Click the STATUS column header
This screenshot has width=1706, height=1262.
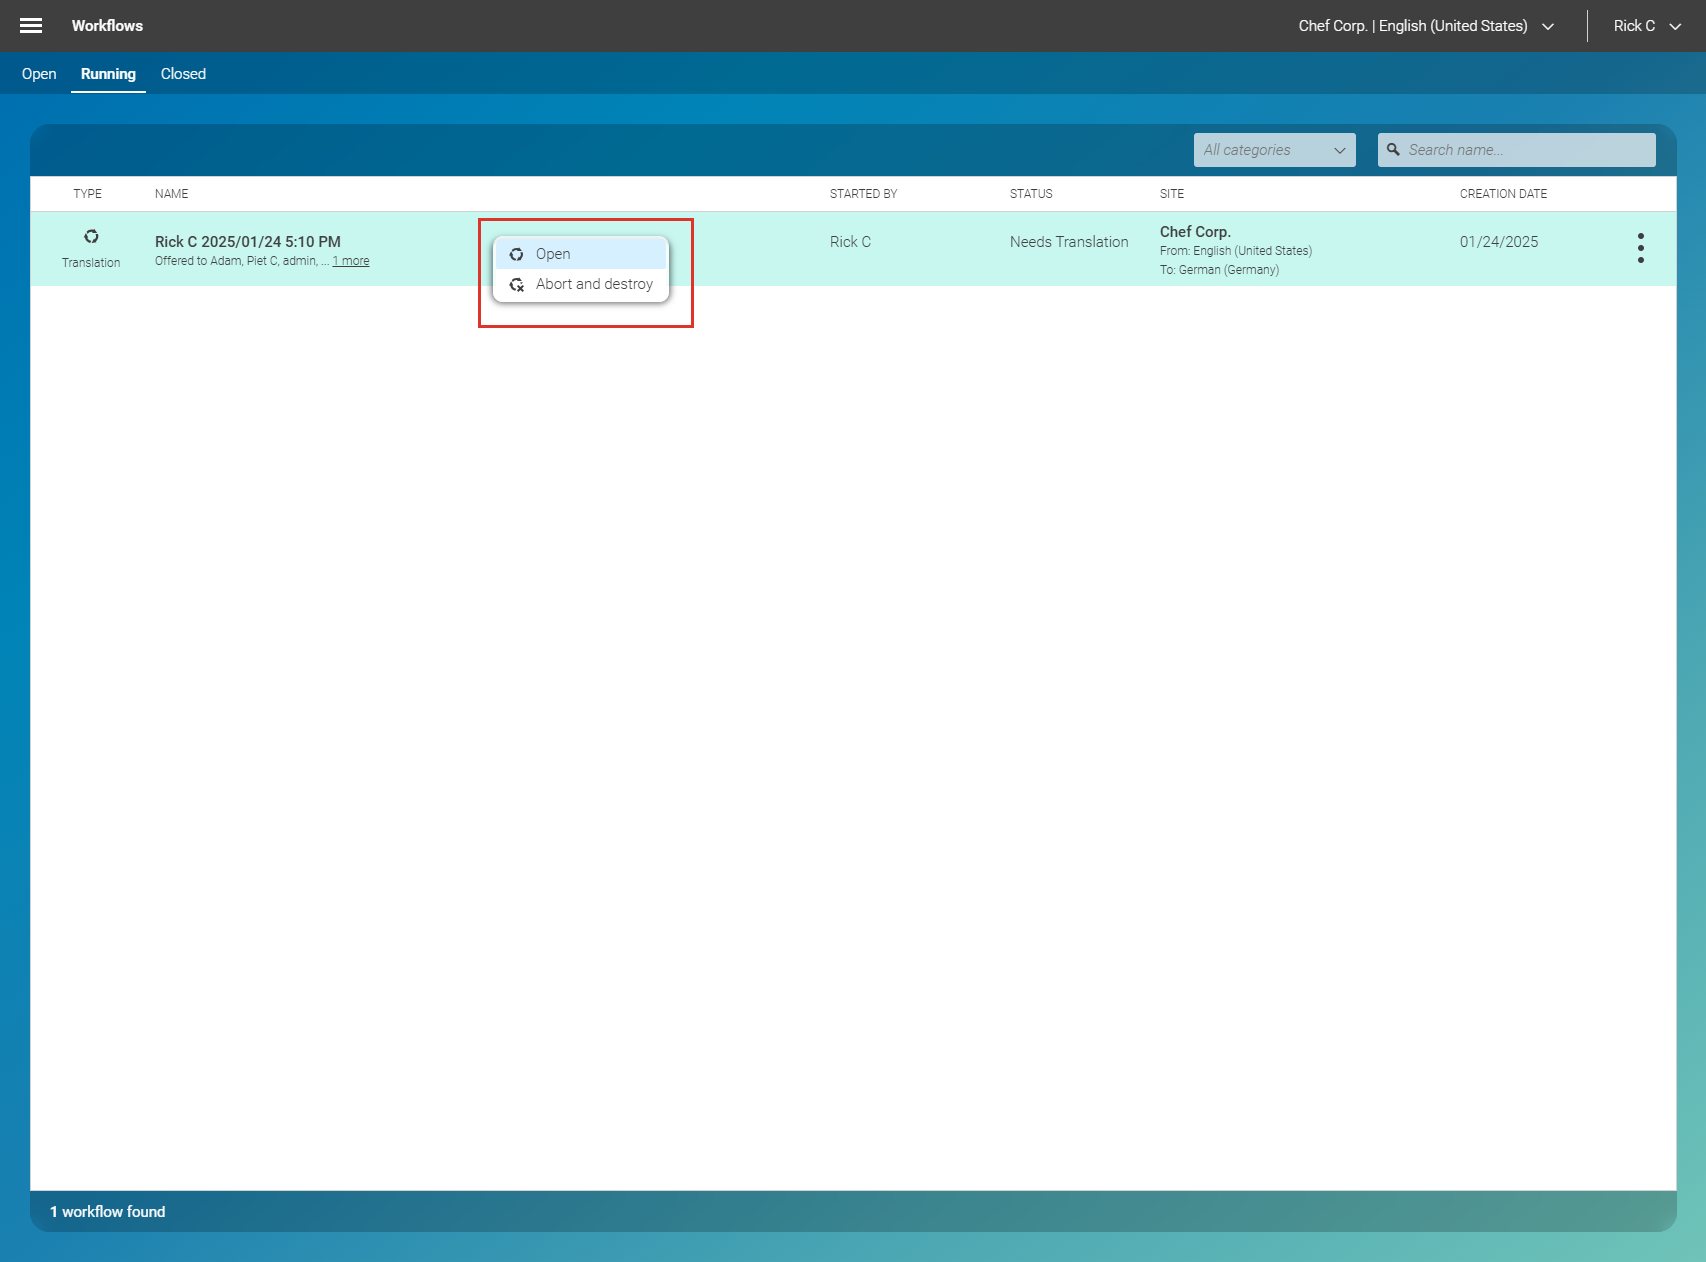[x=1031, y=193]
